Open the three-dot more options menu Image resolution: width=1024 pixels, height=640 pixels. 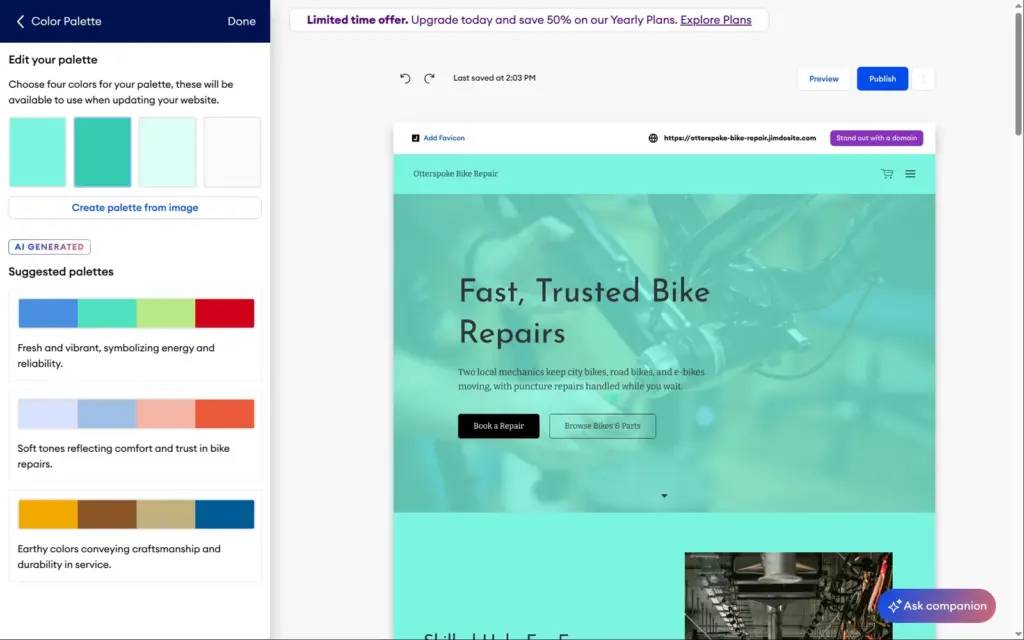pos(923,79)
